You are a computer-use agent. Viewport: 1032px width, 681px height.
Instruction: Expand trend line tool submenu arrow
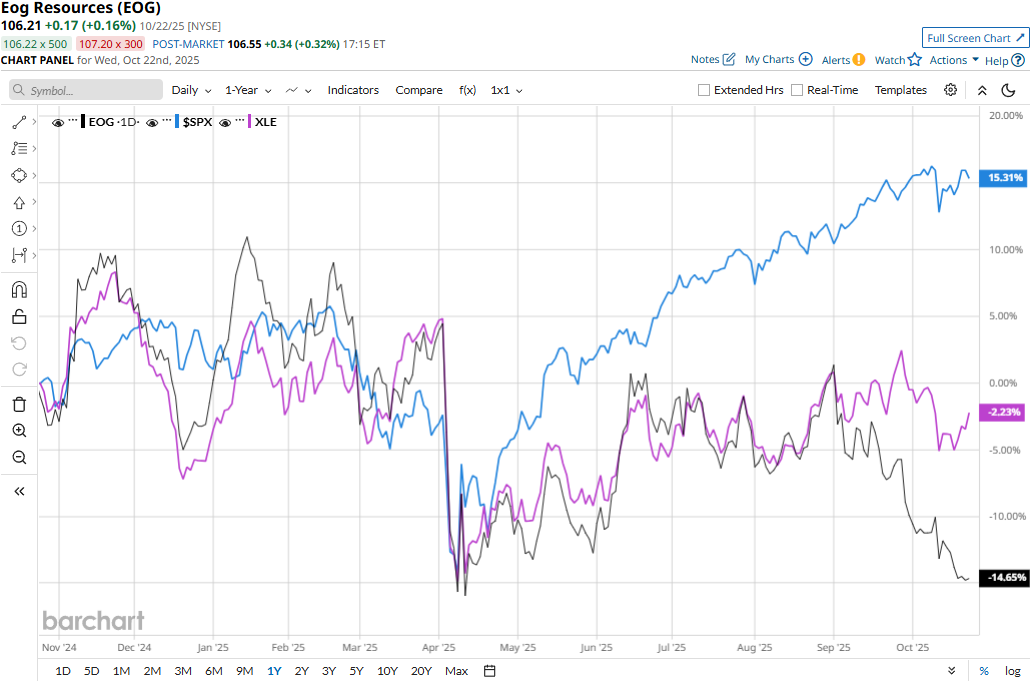point(34,122)
